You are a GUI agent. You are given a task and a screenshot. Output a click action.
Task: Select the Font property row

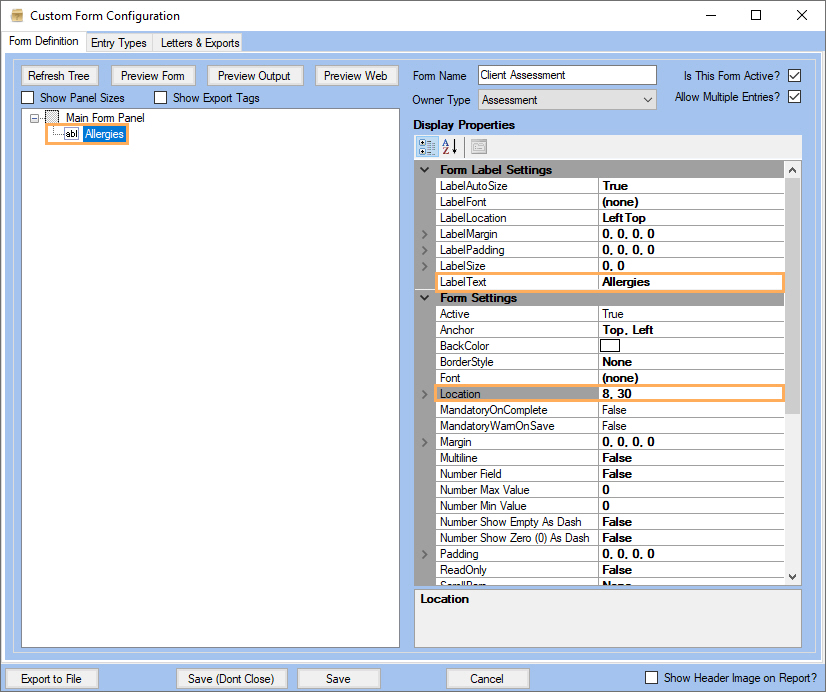click(x=610, y=378)
